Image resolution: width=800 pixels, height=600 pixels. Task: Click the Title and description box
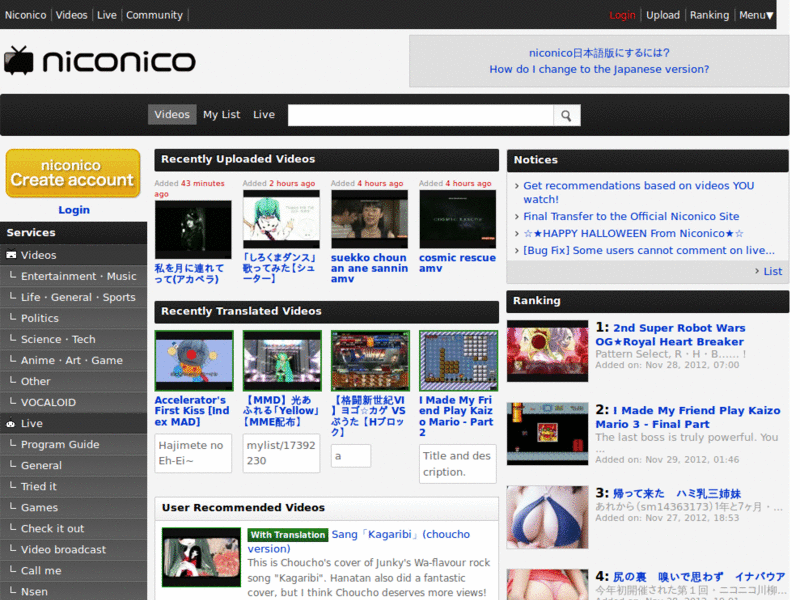[x=458, y=464]
